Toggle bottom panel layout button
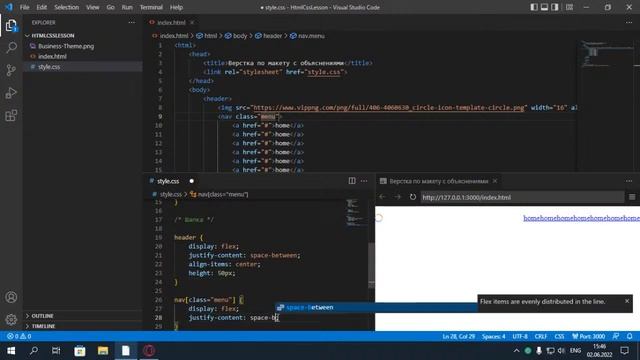This screenshot has height=360, width=640. point(544,7)
